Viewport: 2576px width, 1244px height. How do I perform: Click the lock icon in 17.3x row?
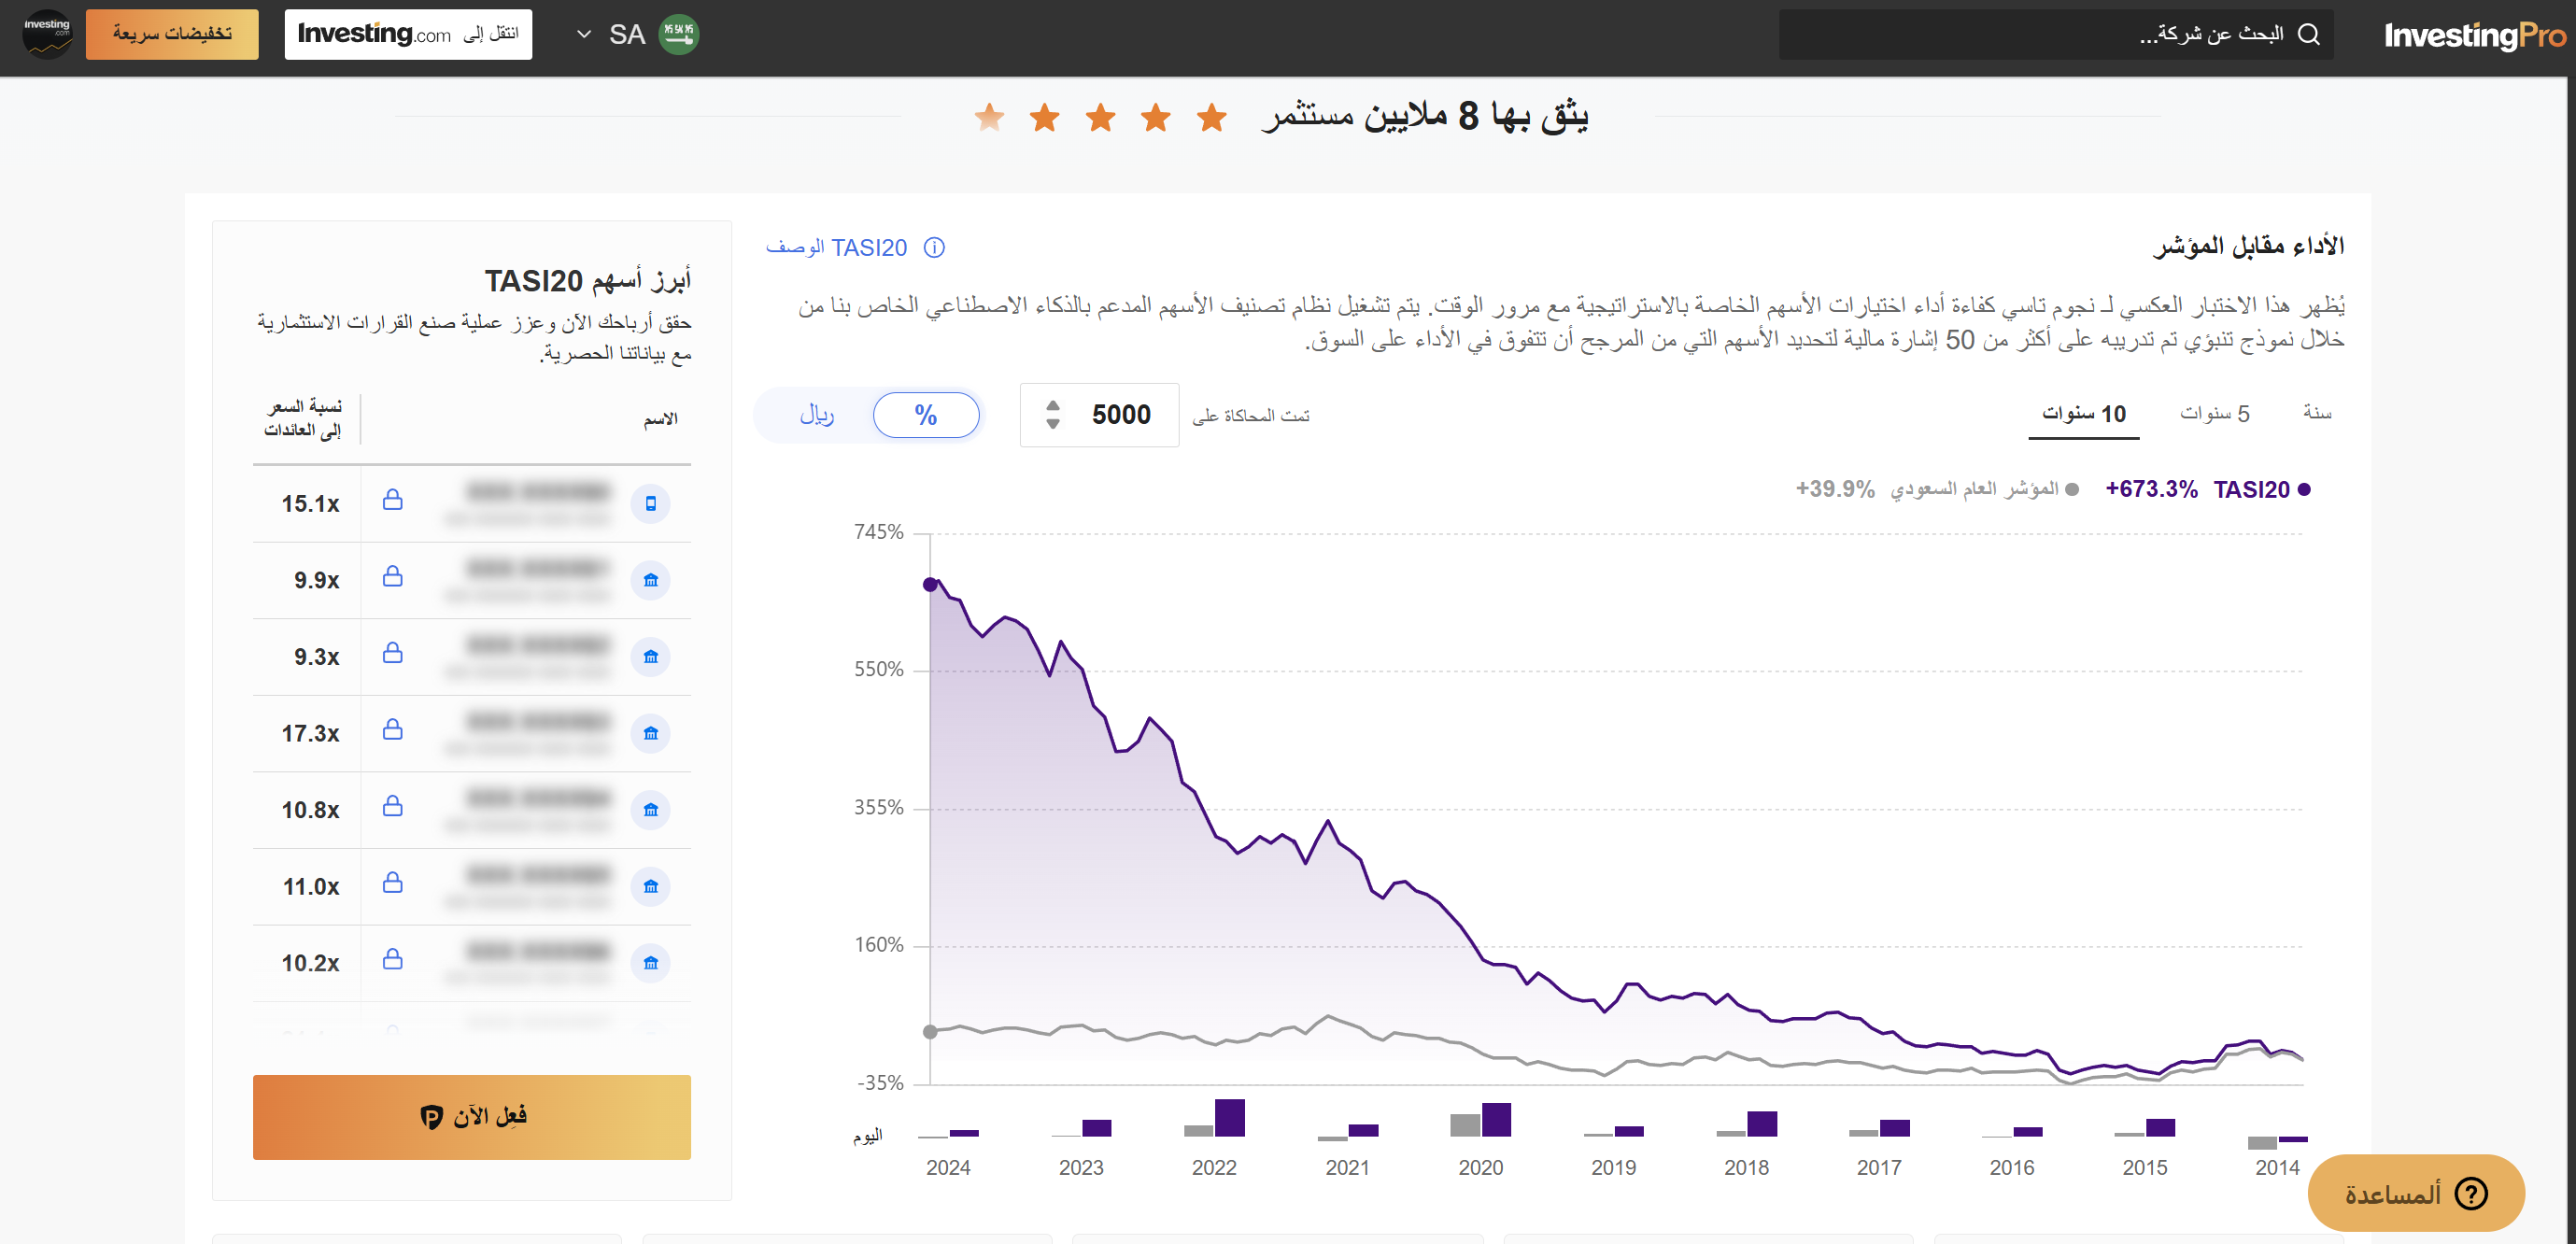[393, 729]
